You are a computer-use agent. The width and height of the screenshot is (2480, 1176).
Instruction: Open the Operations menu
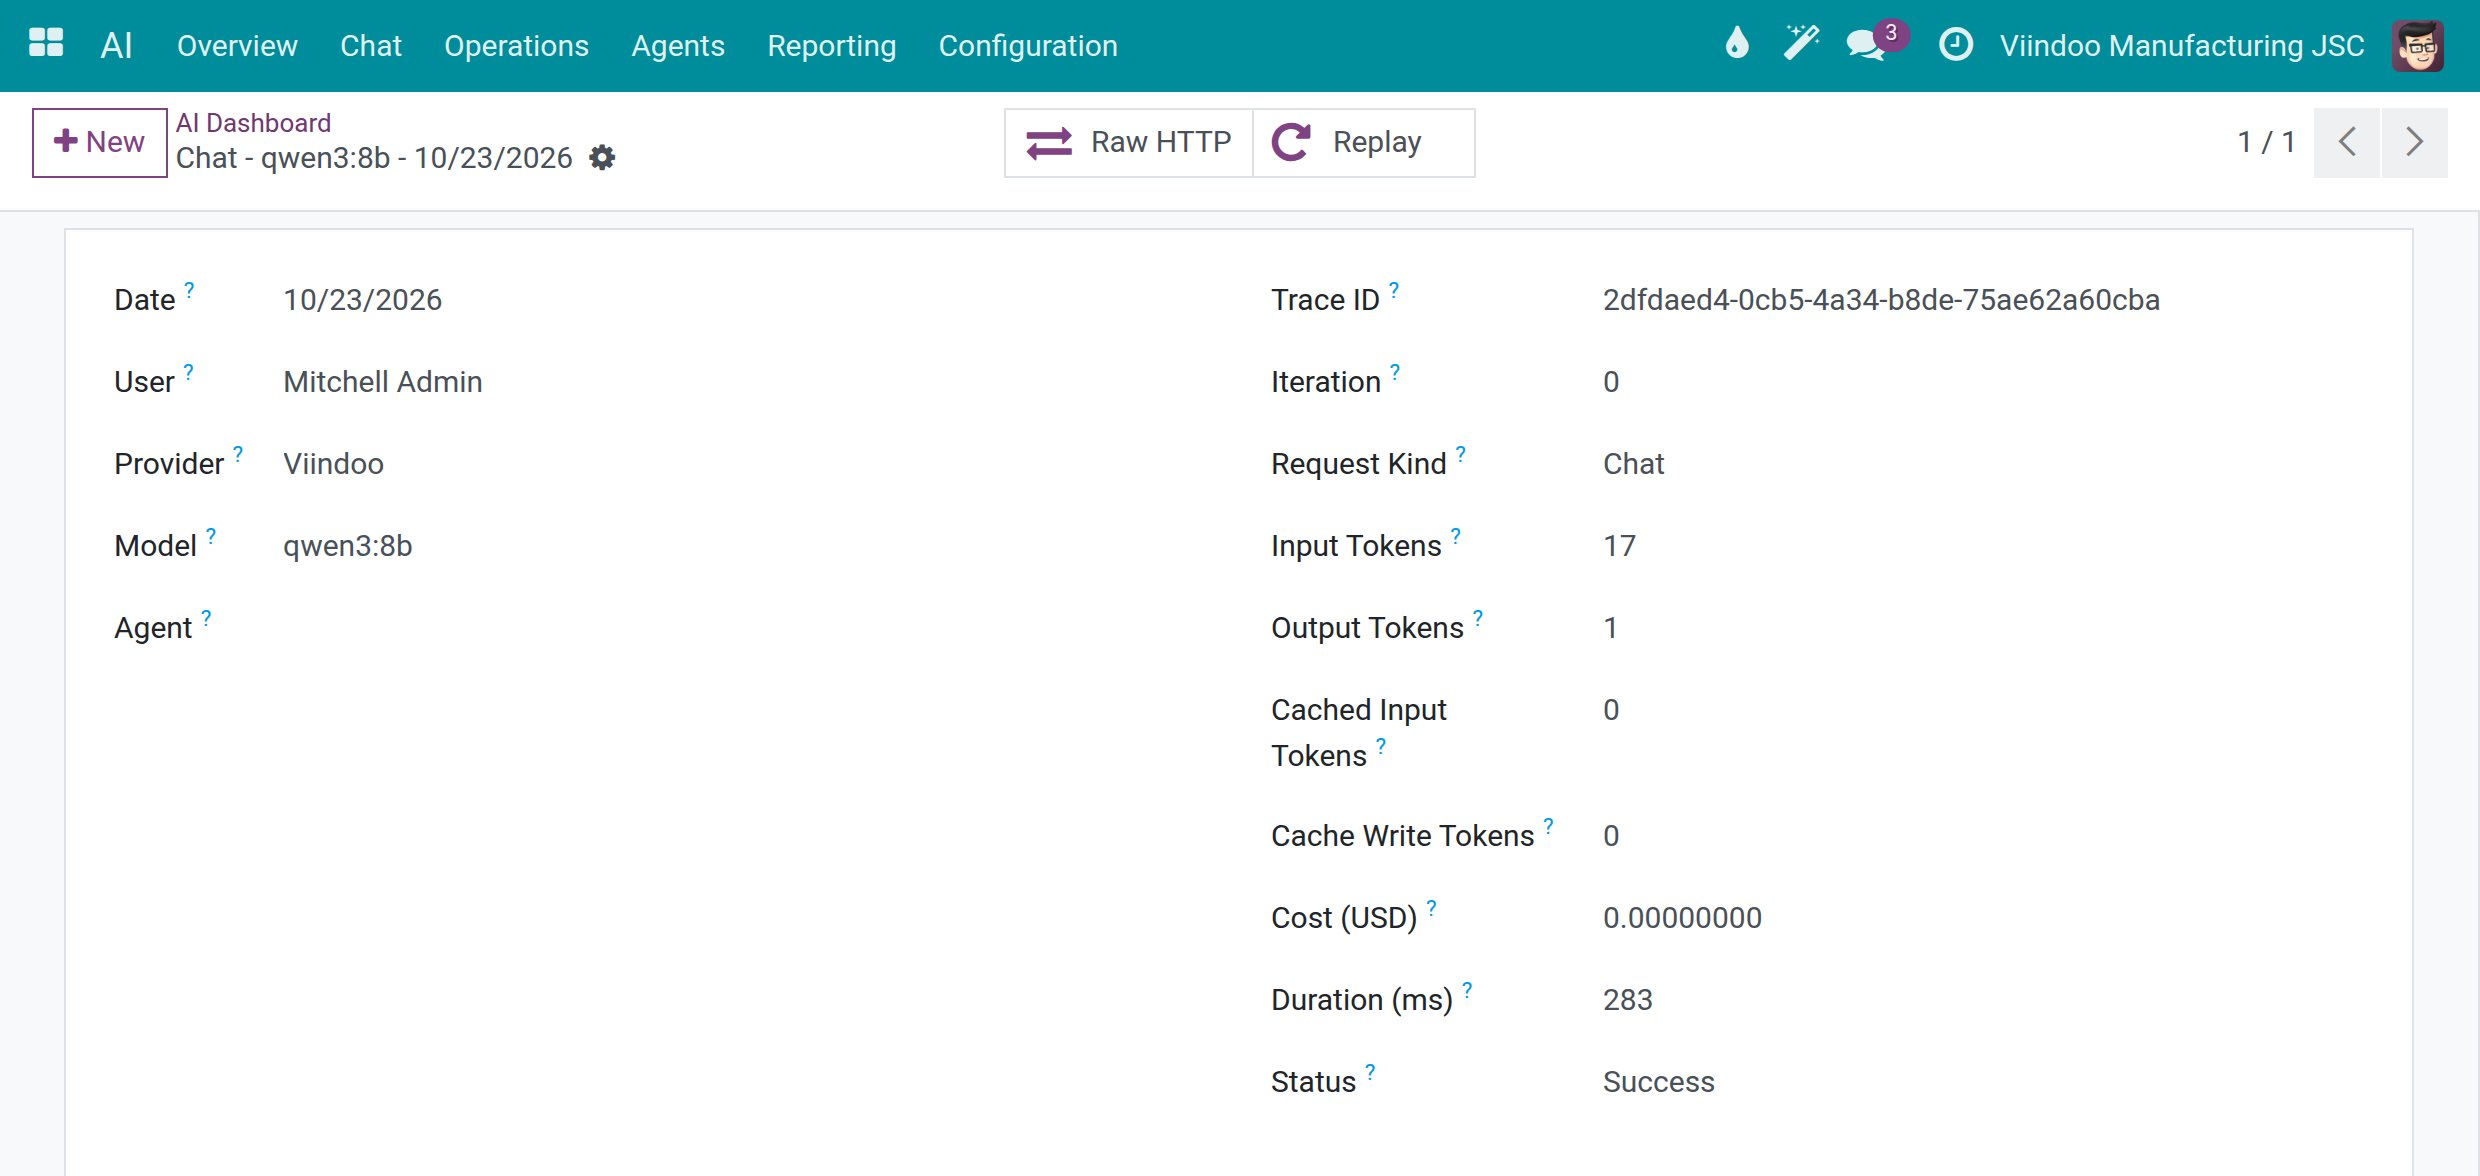516,45
